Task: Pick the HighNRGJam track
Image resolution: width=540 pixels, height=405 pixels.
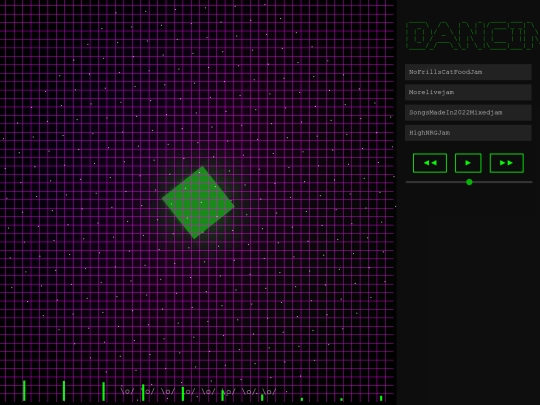Action: [468, 133]
